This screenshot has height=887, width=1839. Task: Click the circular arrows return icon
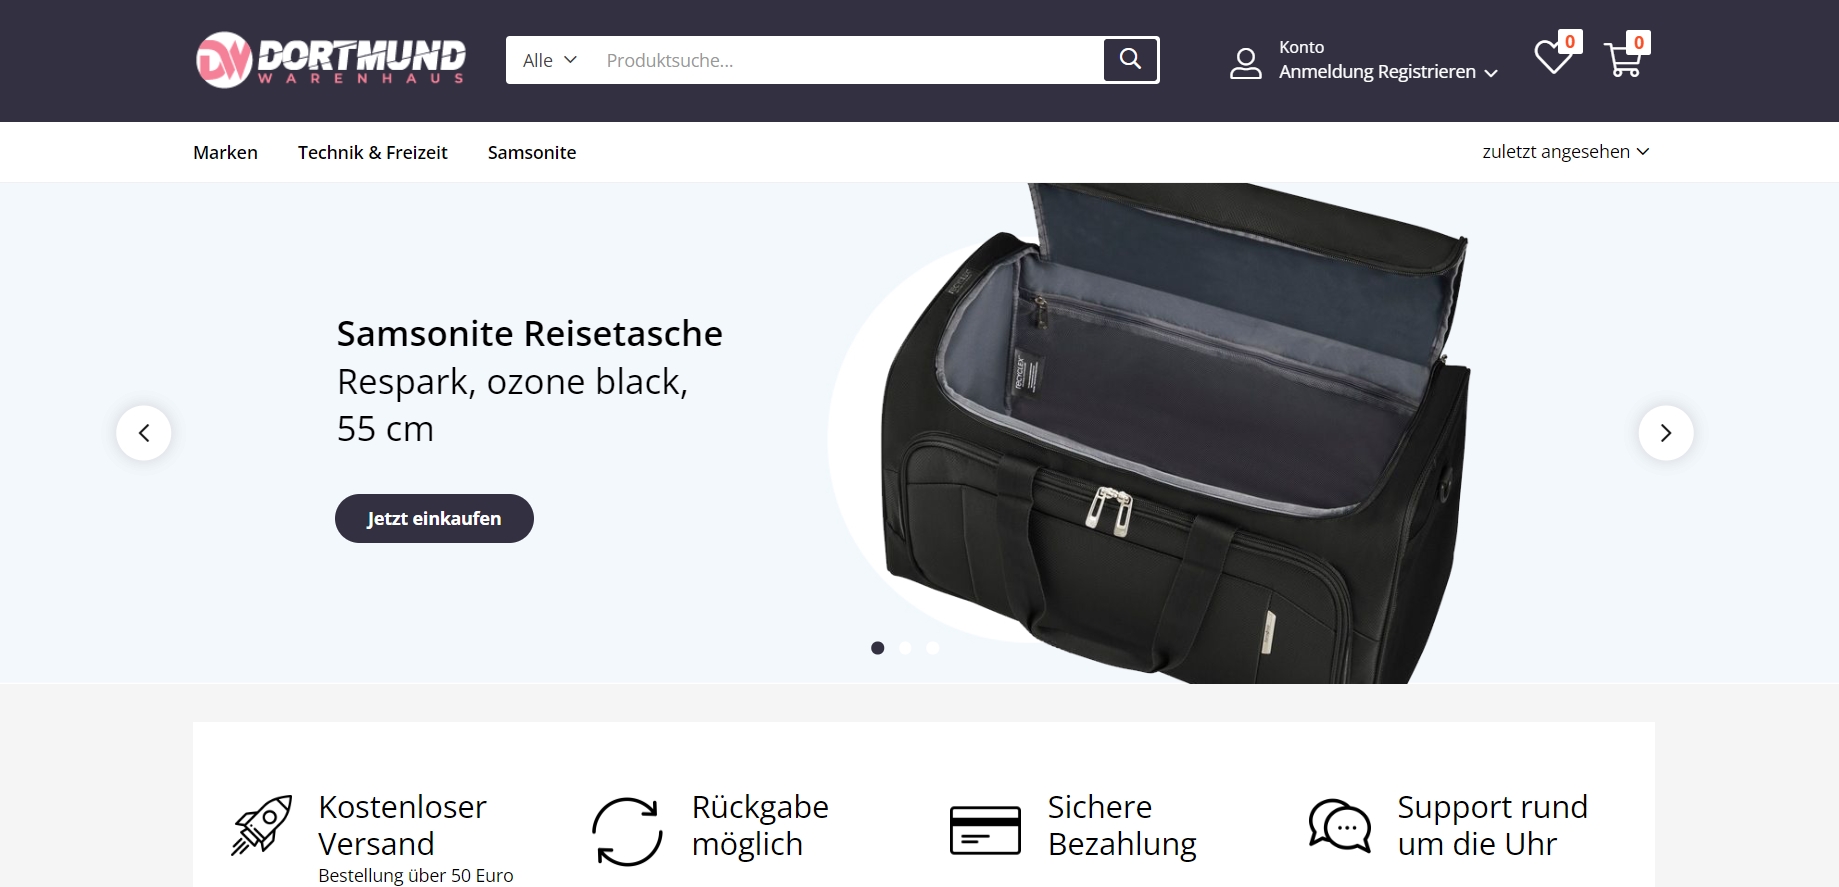pyautogui.click(x=627, y=831)
